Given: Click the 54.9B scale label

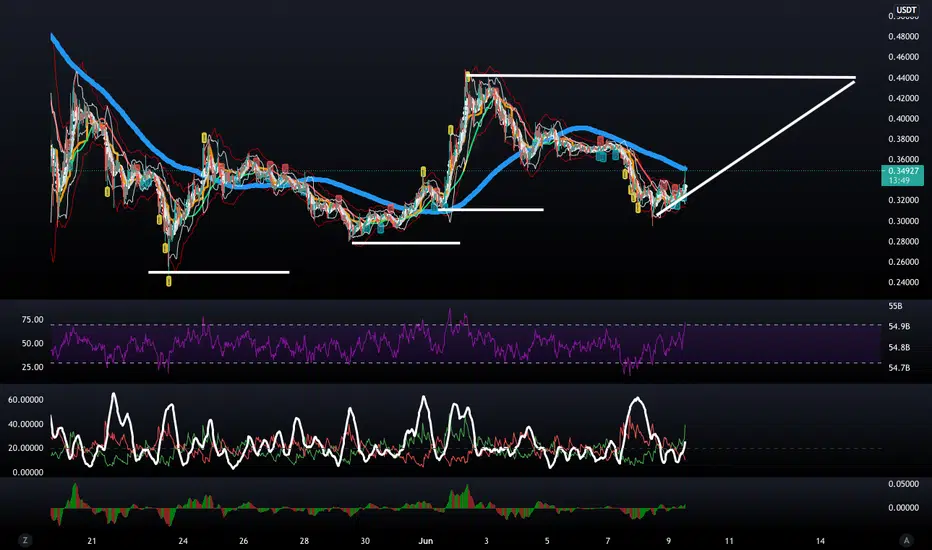Looking at the screenshot, I should coord(899,326).
